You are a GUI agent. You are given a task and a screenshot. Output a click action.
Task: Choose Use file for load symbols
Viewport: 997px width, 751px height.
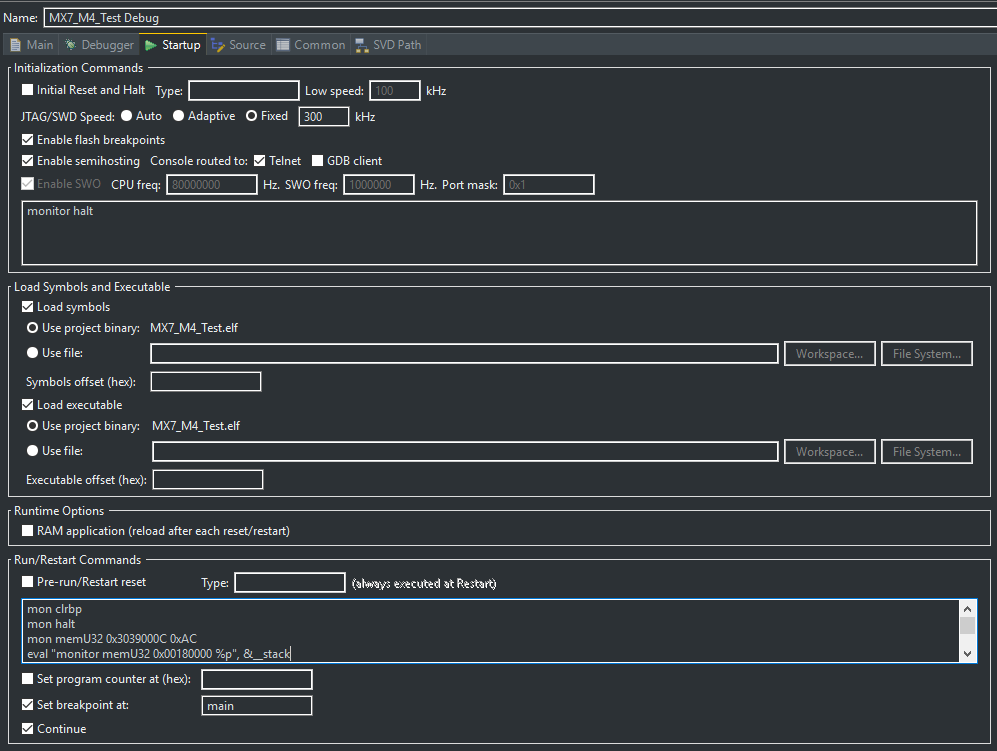[31, 352]
